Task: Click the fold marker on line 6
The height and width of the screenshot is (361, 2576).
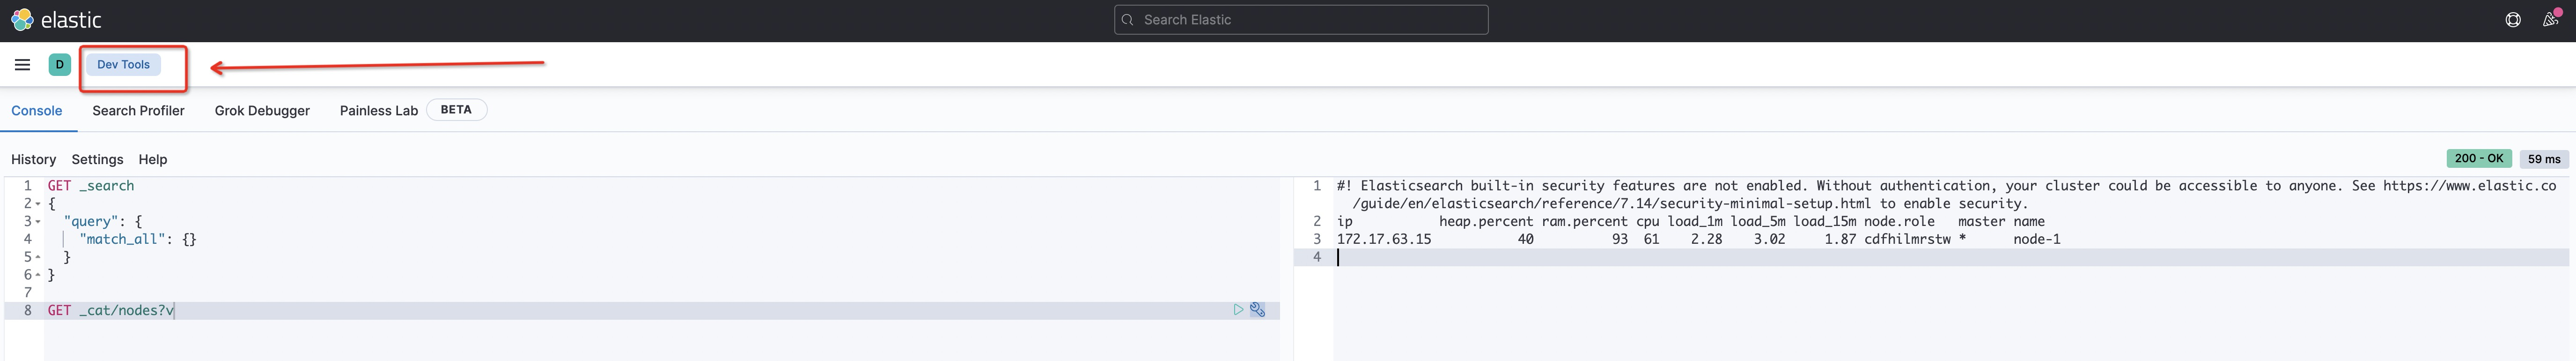Action: tap(38, 275)
